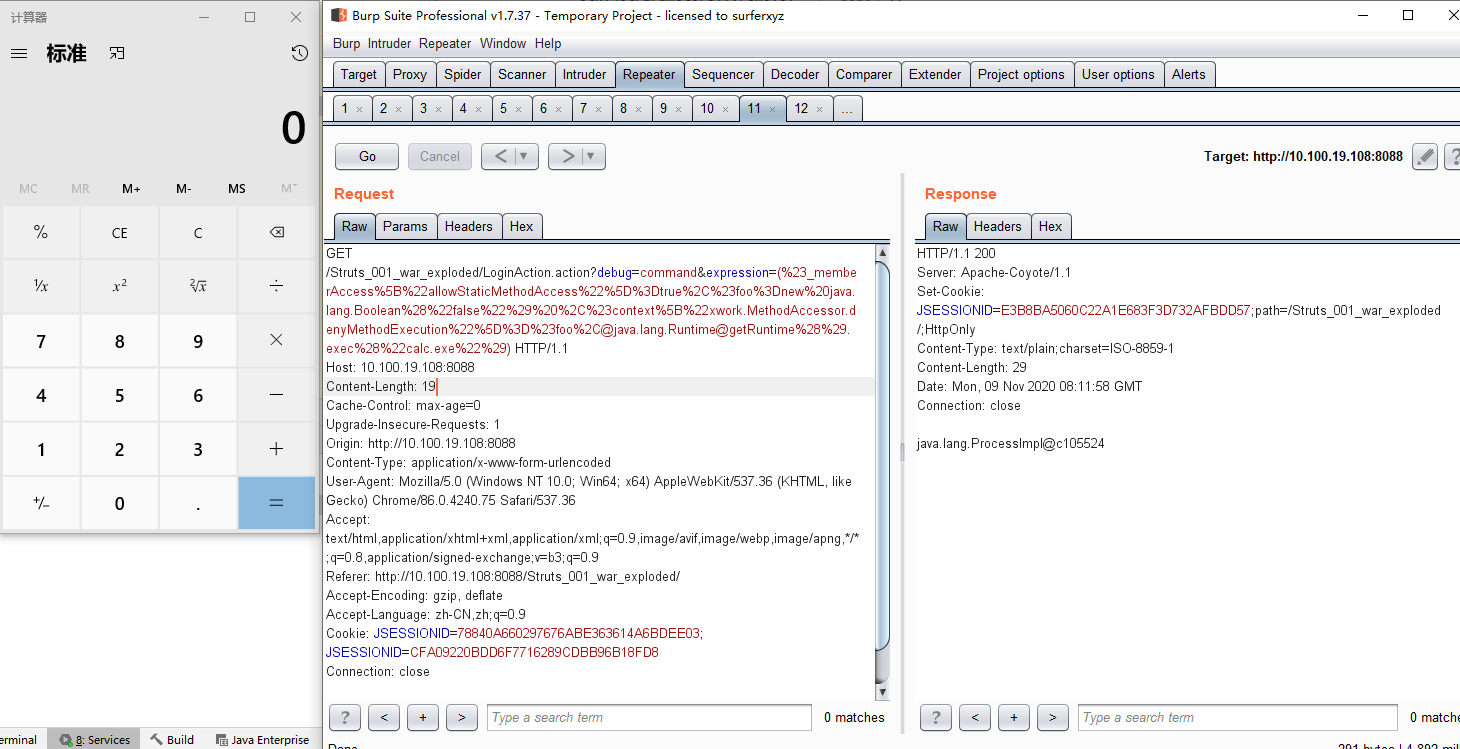Close Repeater tab 11

(772, 109)
